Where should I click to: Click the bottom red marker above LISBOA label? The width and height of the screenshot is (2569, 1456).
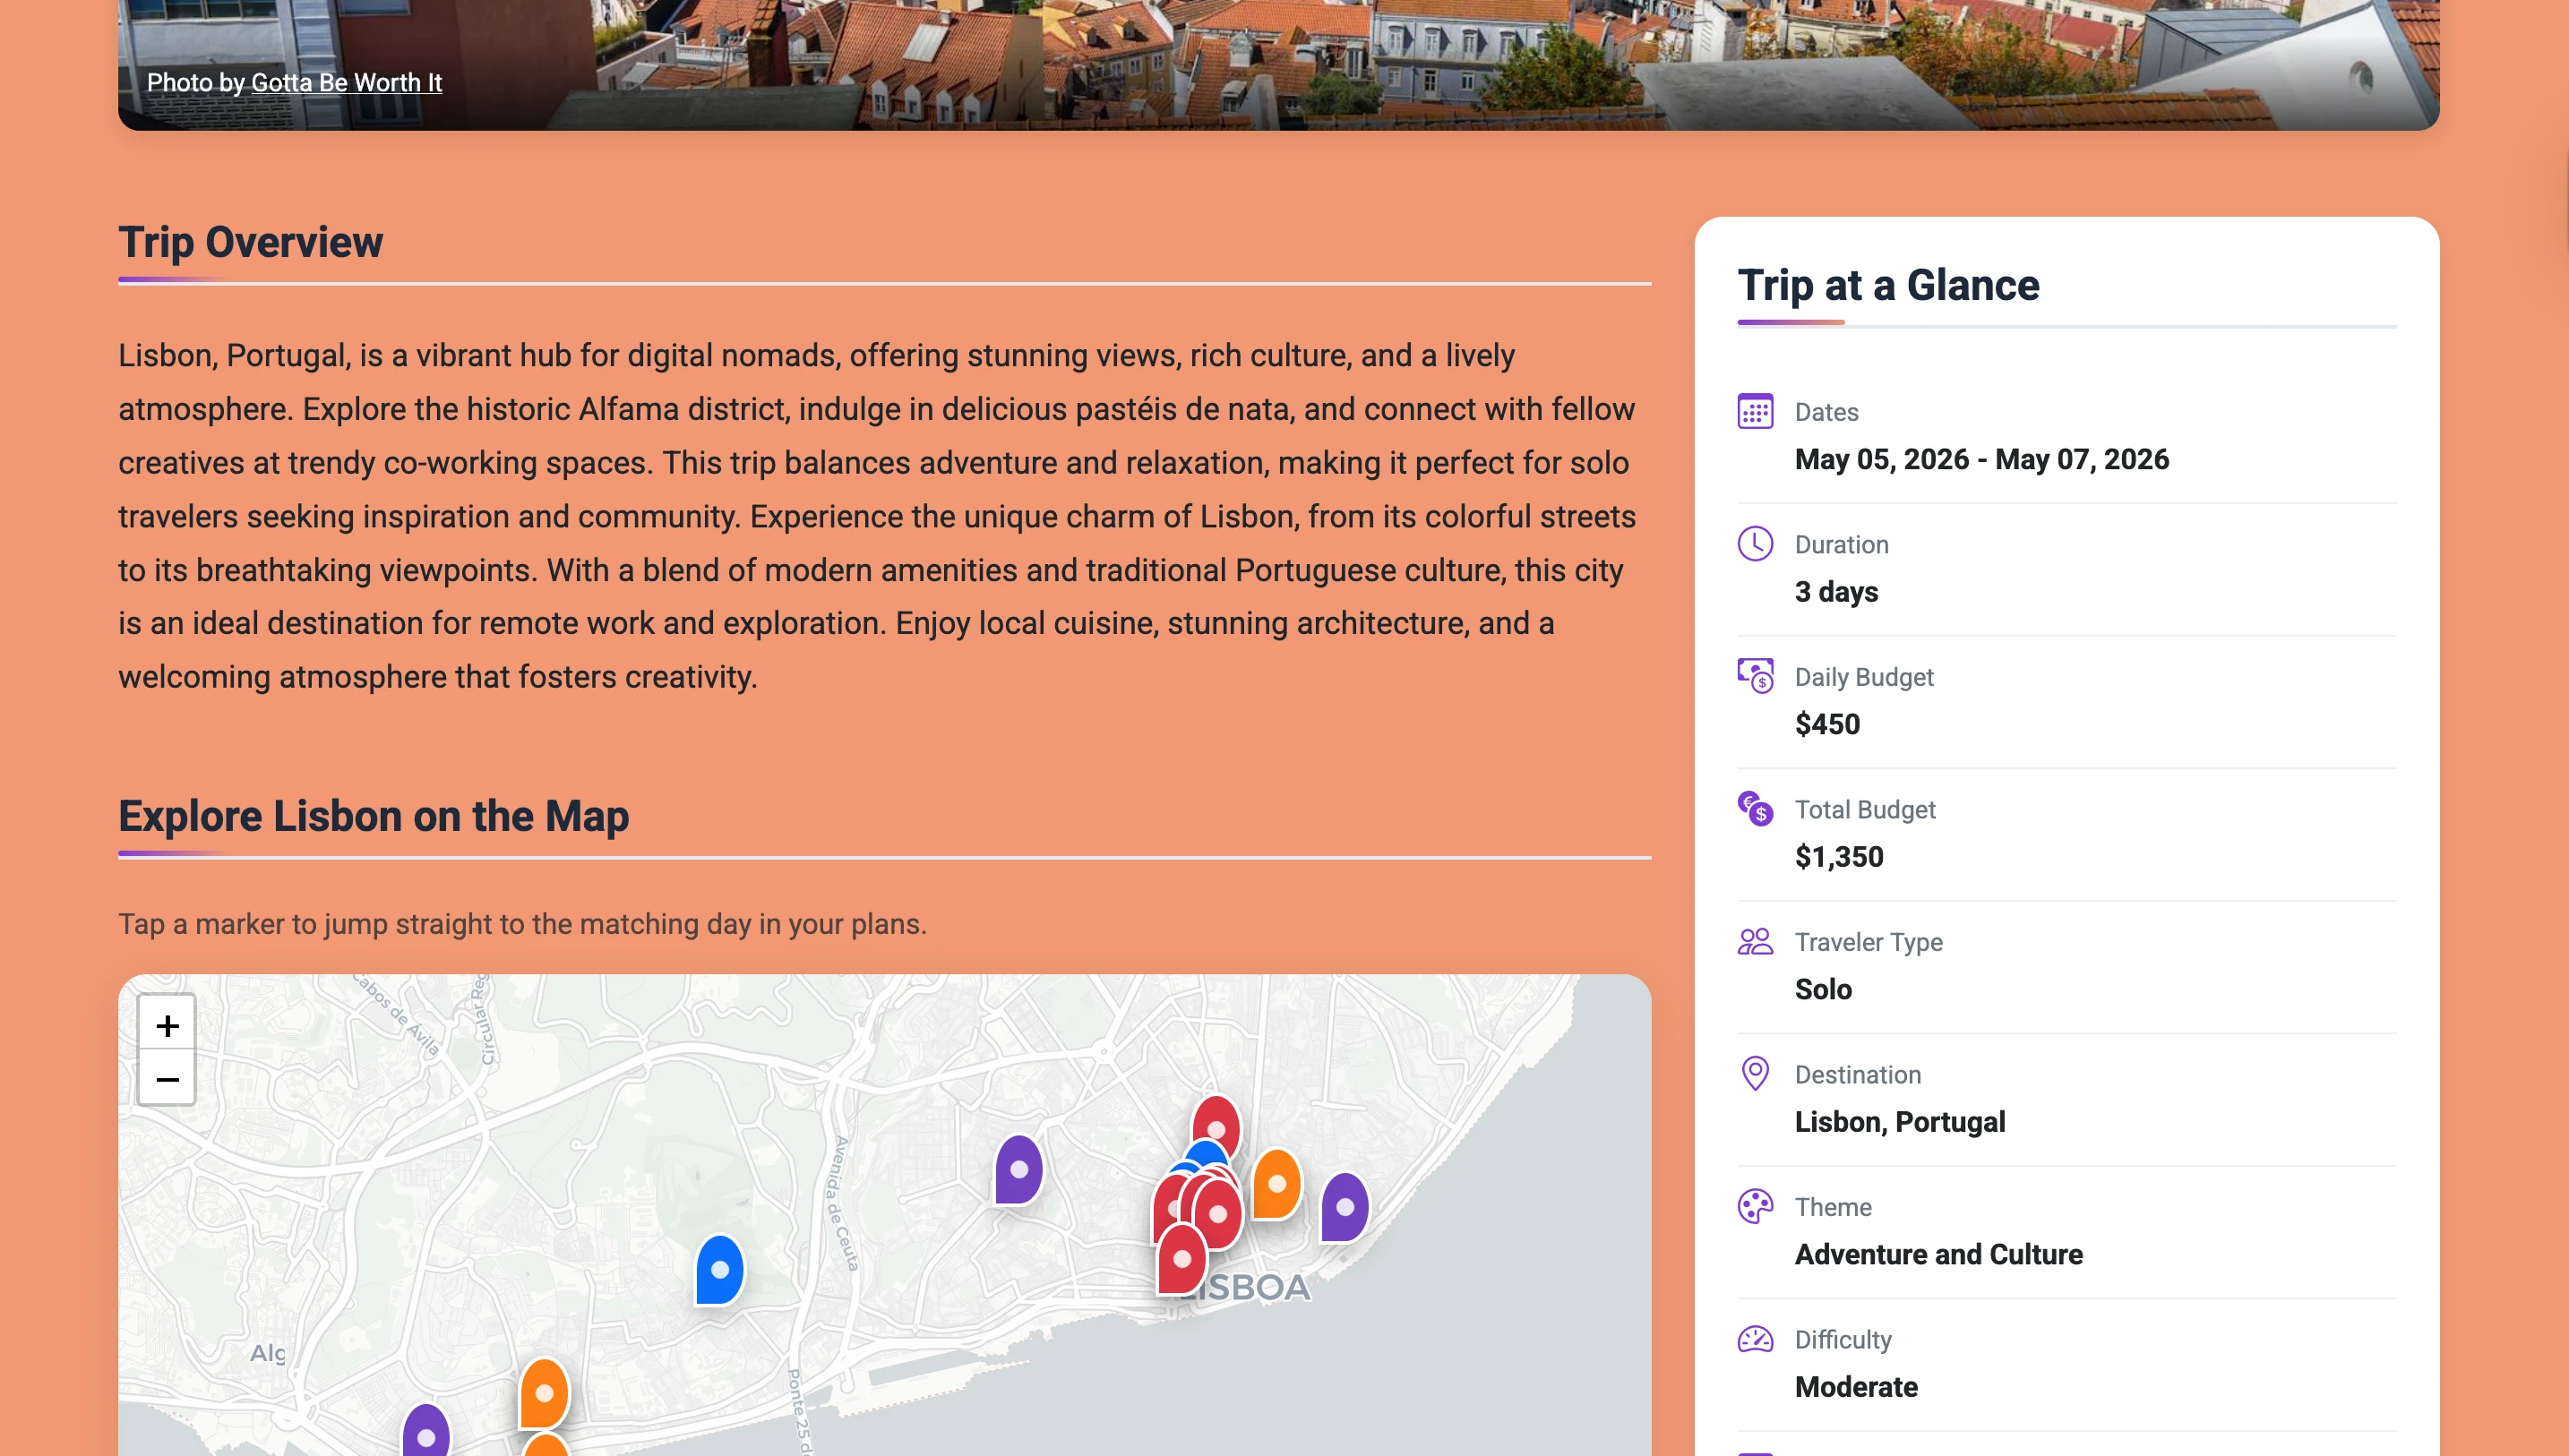pyautogui.click(x=1182, y=1258)
